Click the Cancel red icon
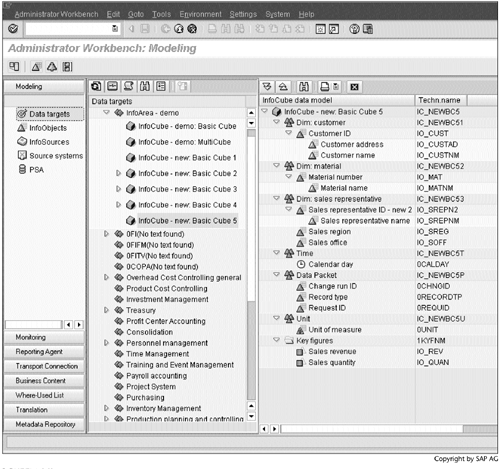 coord(192,29)
